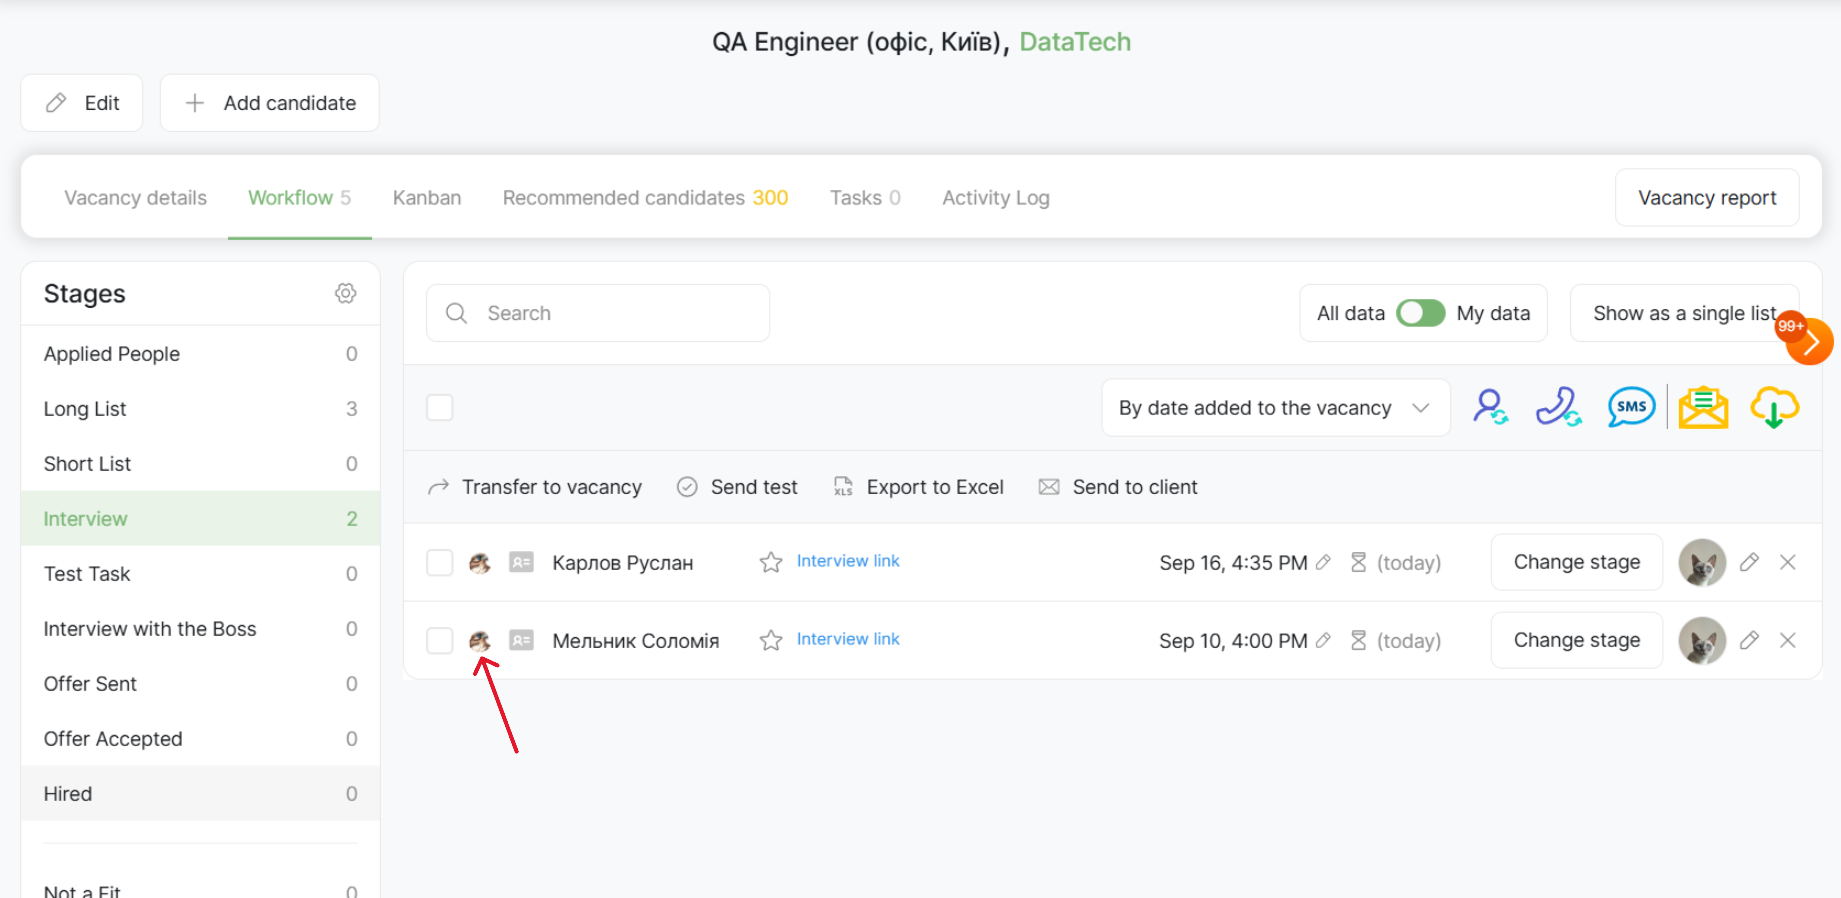Open Recommended candidates tab
The width and height of the screenshot is (1841, 898).
[x=645, y=198]
